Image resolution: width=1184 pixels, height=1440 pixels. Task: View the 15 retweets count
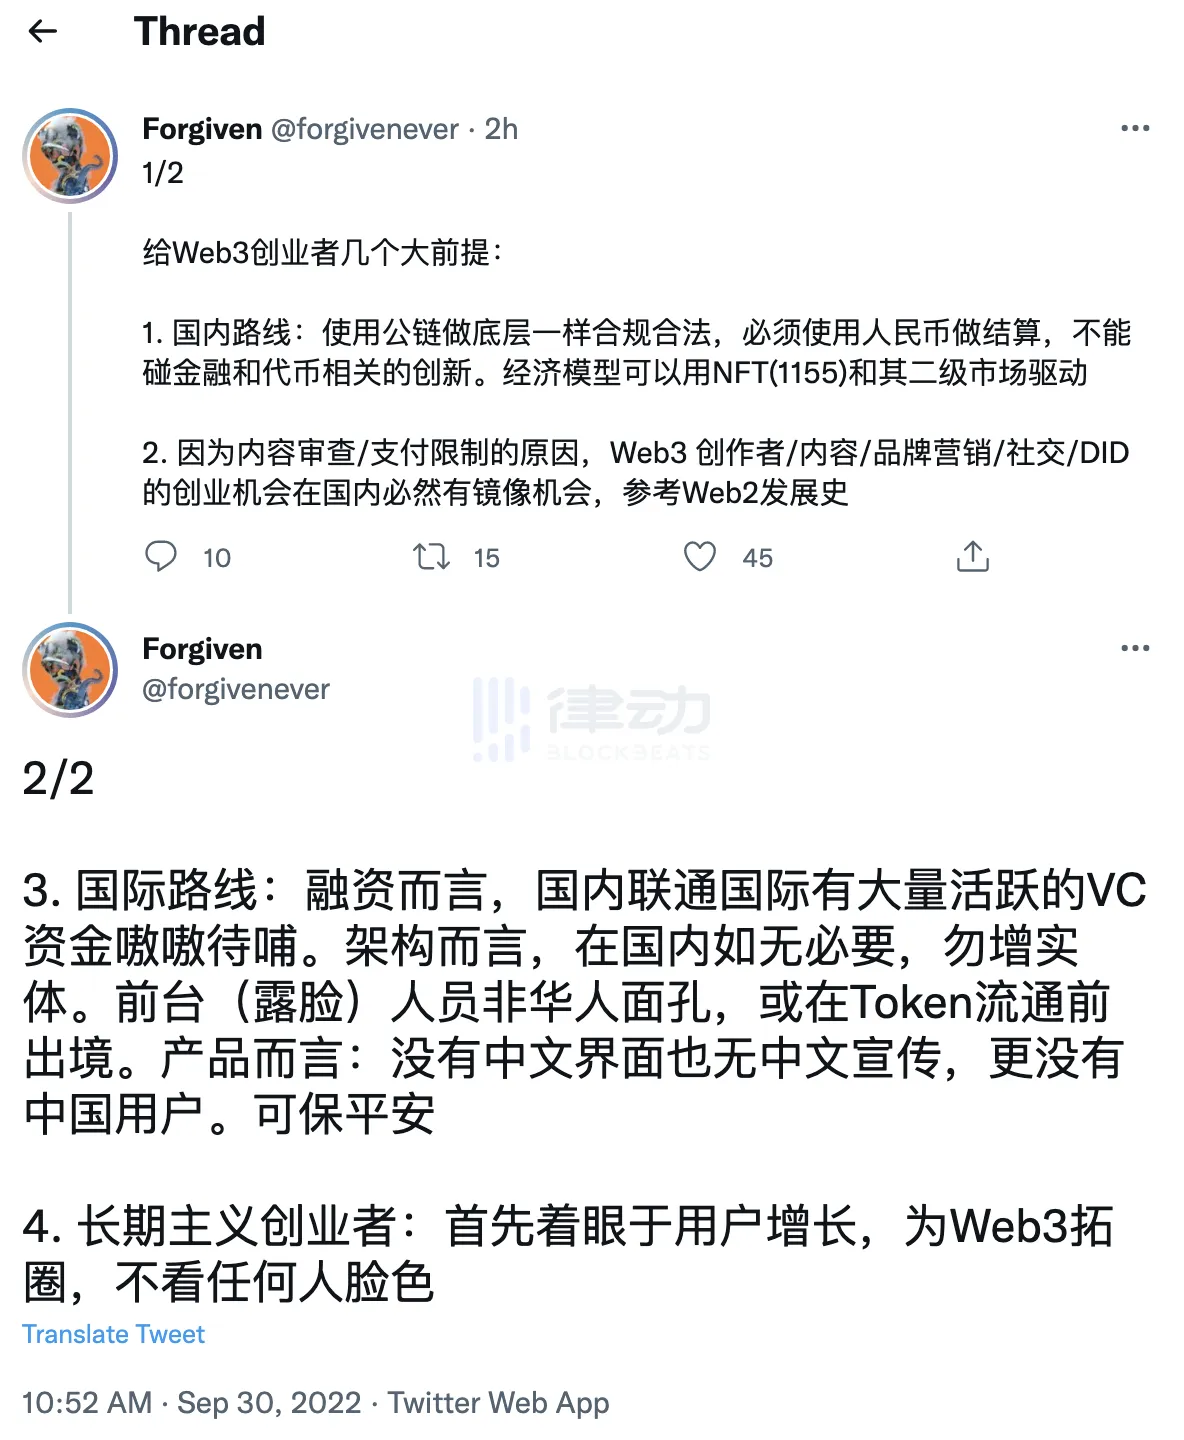486,558
